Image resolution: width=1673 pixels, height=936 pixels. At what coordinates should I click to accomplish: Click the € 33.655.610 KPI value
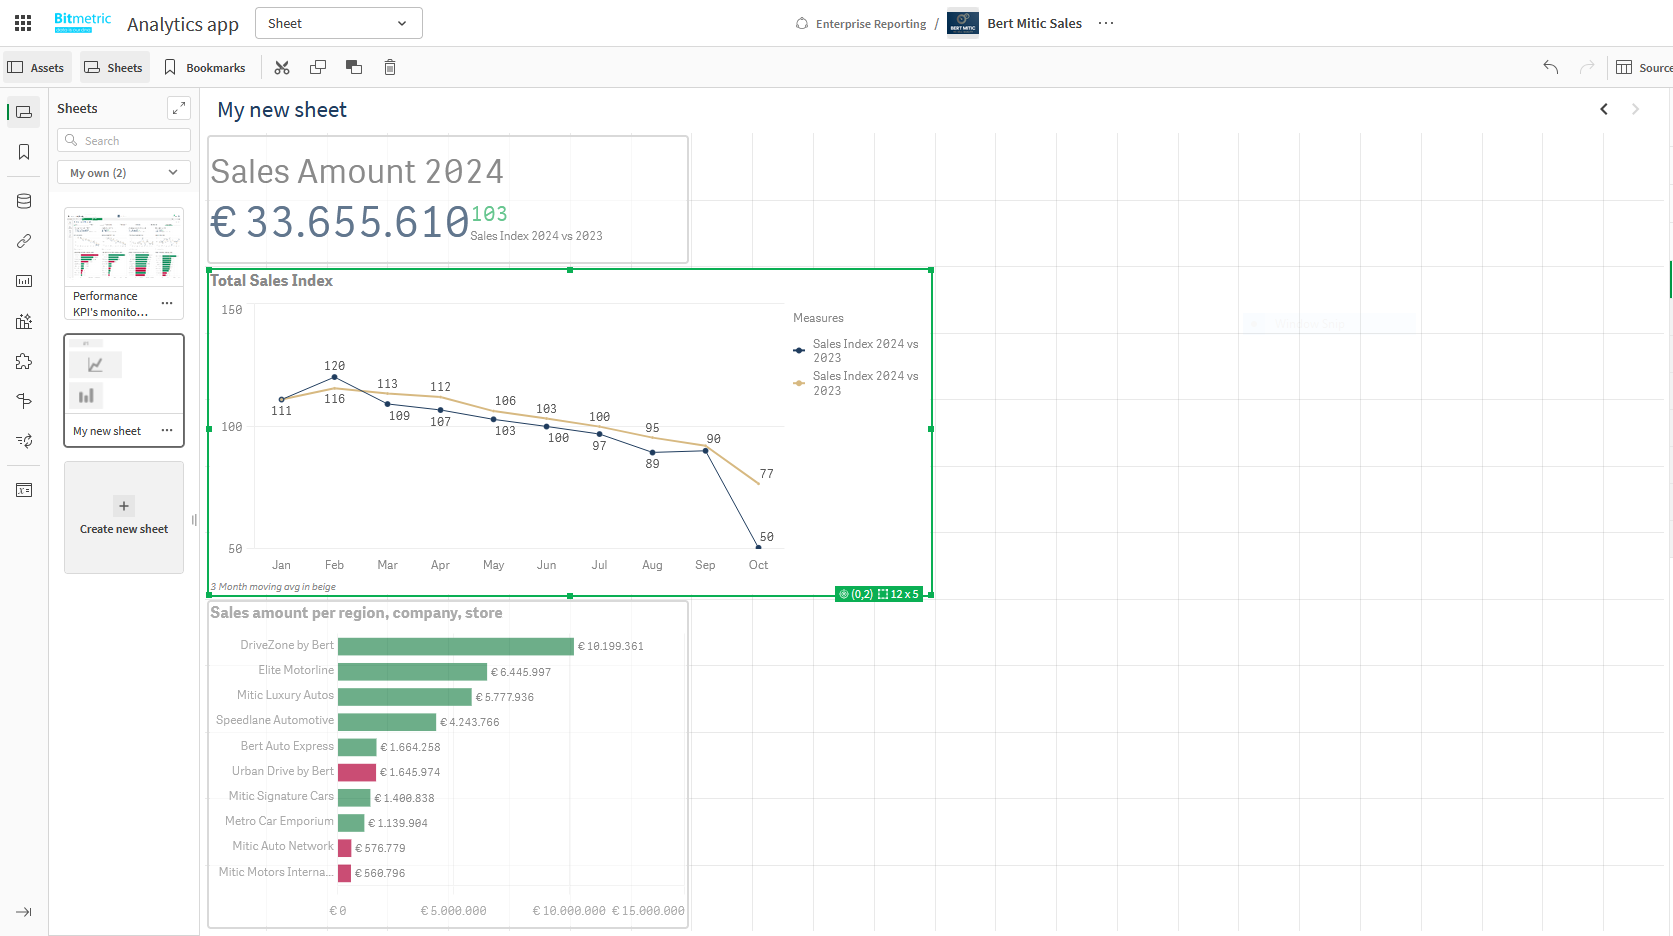(x=340, y=222)
